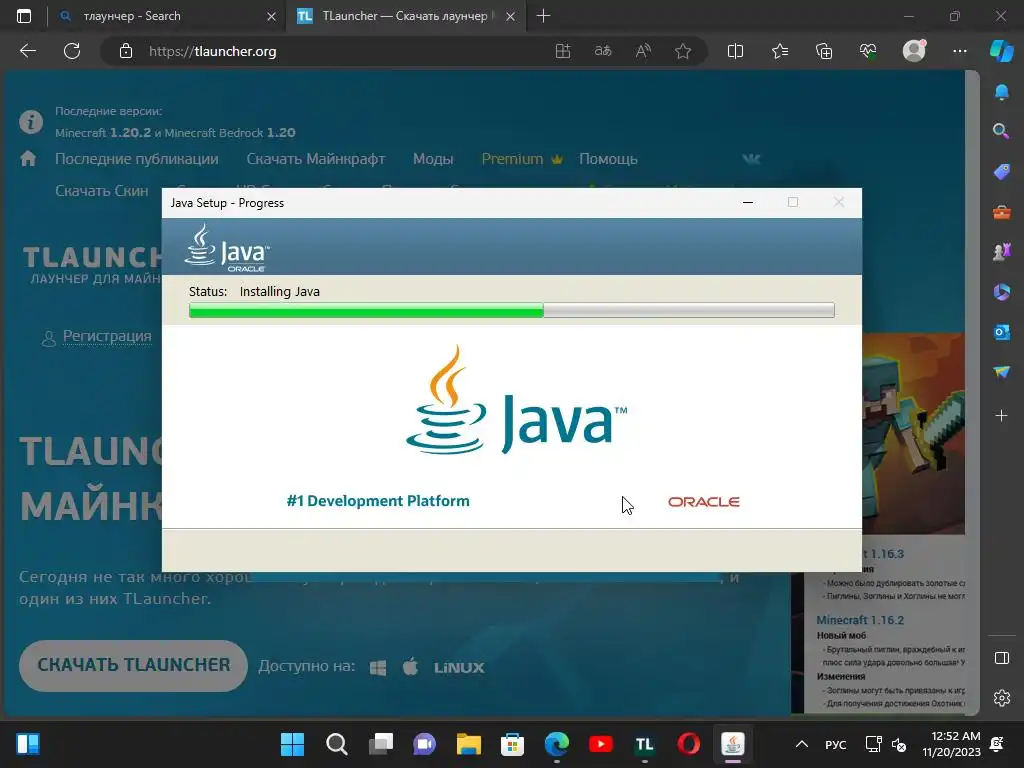Image resolution: width=1024 pixels, height=768 pixels.
Task: Open File Explorer from taskbar
Action: pos(469,744)
